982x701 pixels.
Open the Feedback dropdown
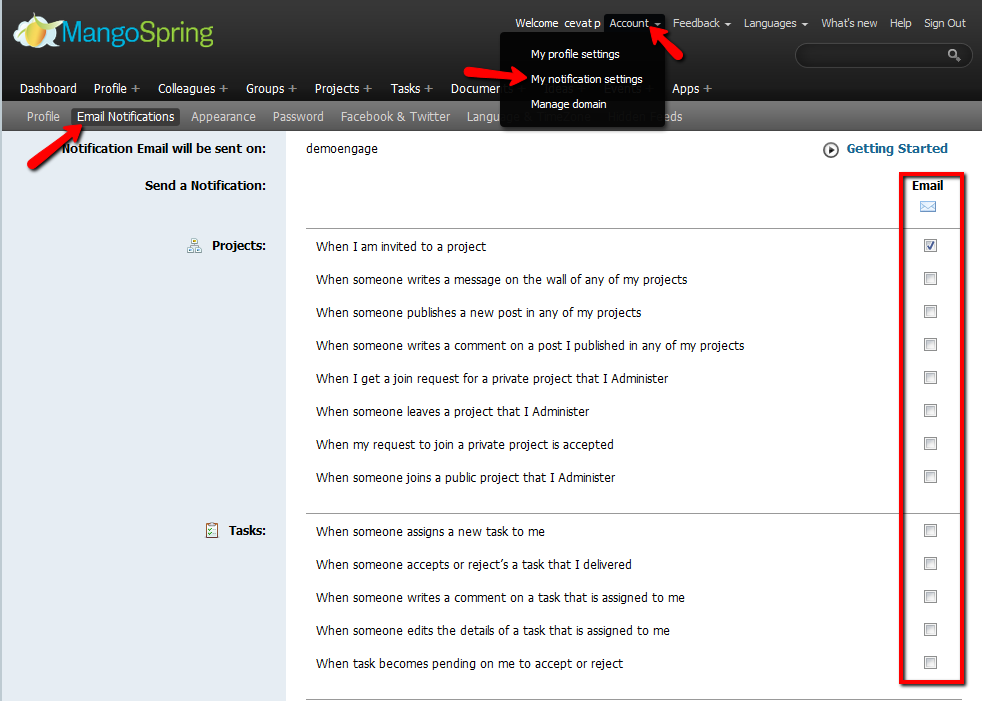pyautogui.click(x=701, y=23)
